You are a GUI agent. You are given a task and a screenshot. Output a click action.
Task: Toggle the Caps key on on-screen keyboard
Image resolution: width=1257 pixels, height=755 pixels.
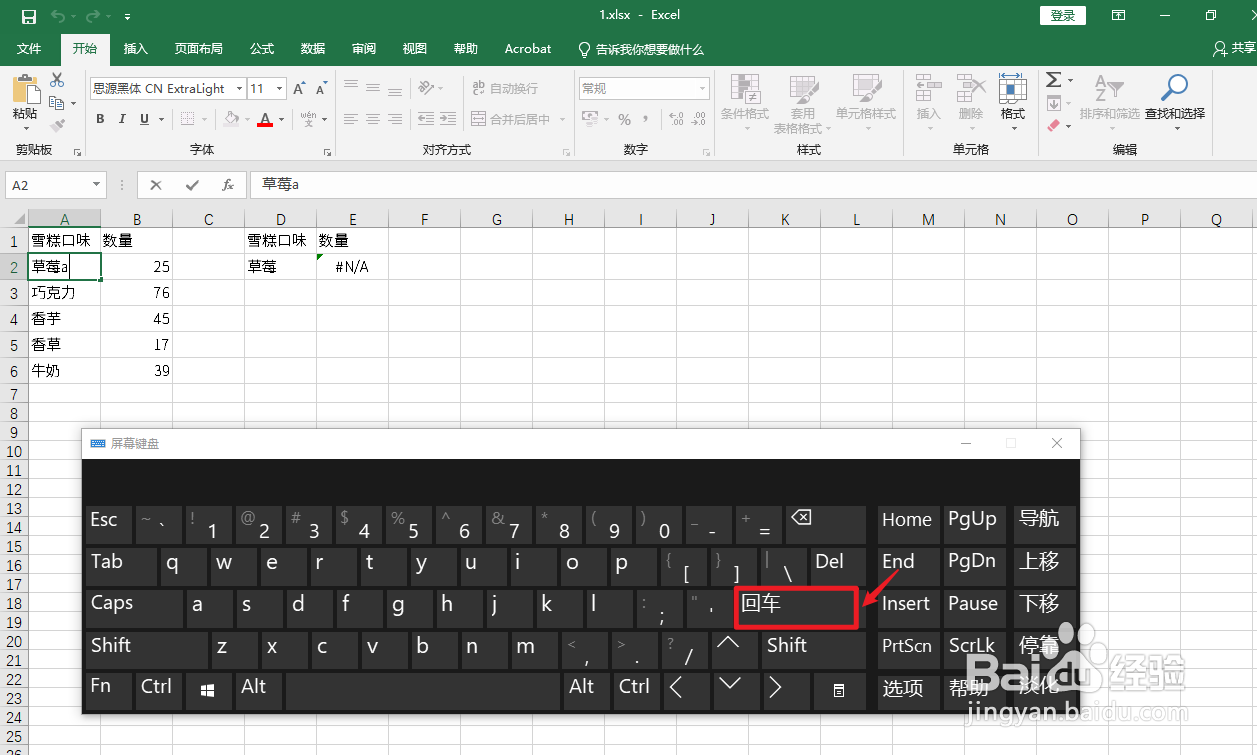click(x=134, y=607)
